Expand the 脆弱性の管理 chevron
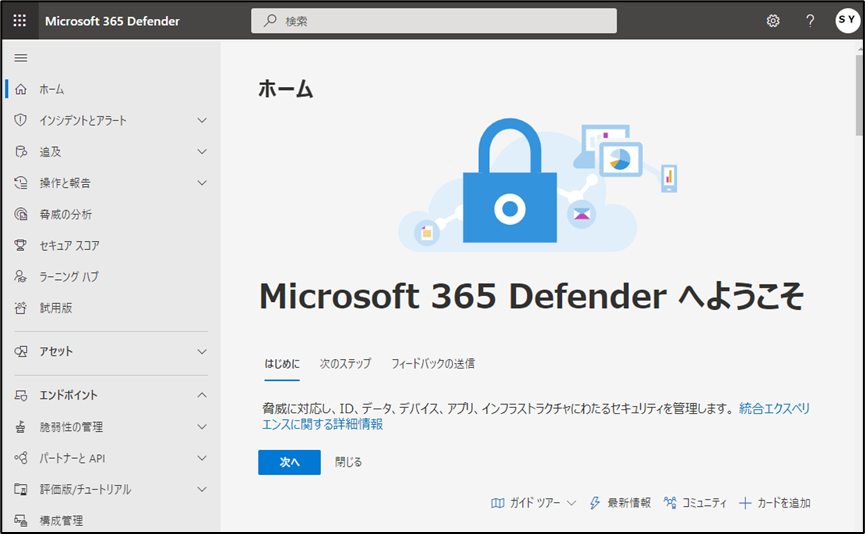The width and height of the screenshot is (865, 534). pyautogui.click(x=202, y=427)
